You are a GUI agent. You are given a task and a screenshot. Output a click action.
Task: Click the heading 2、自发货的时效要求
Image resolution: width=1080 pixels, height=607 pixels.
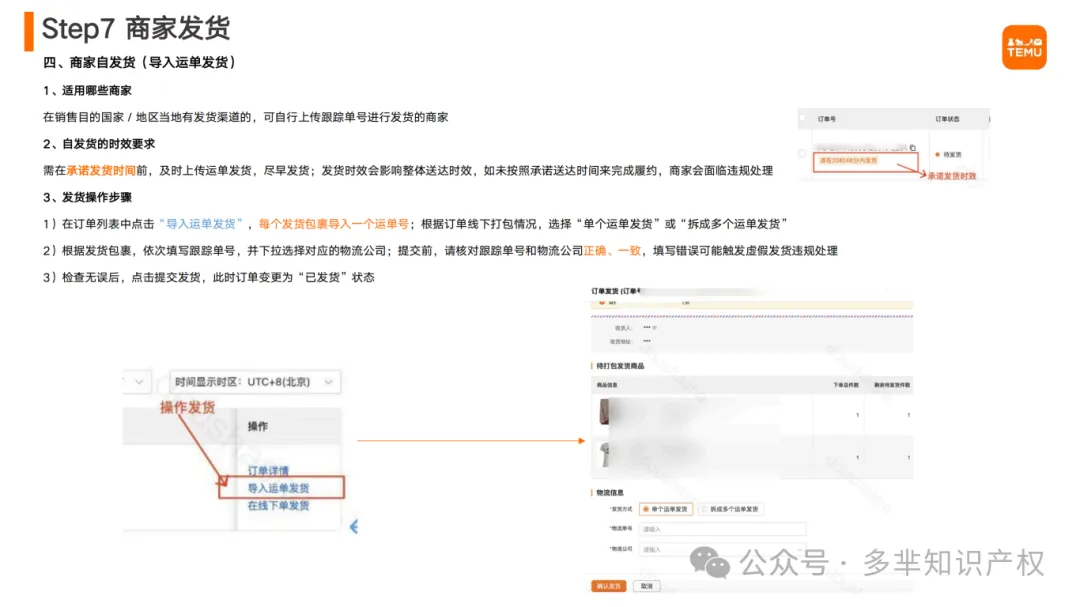98,144
